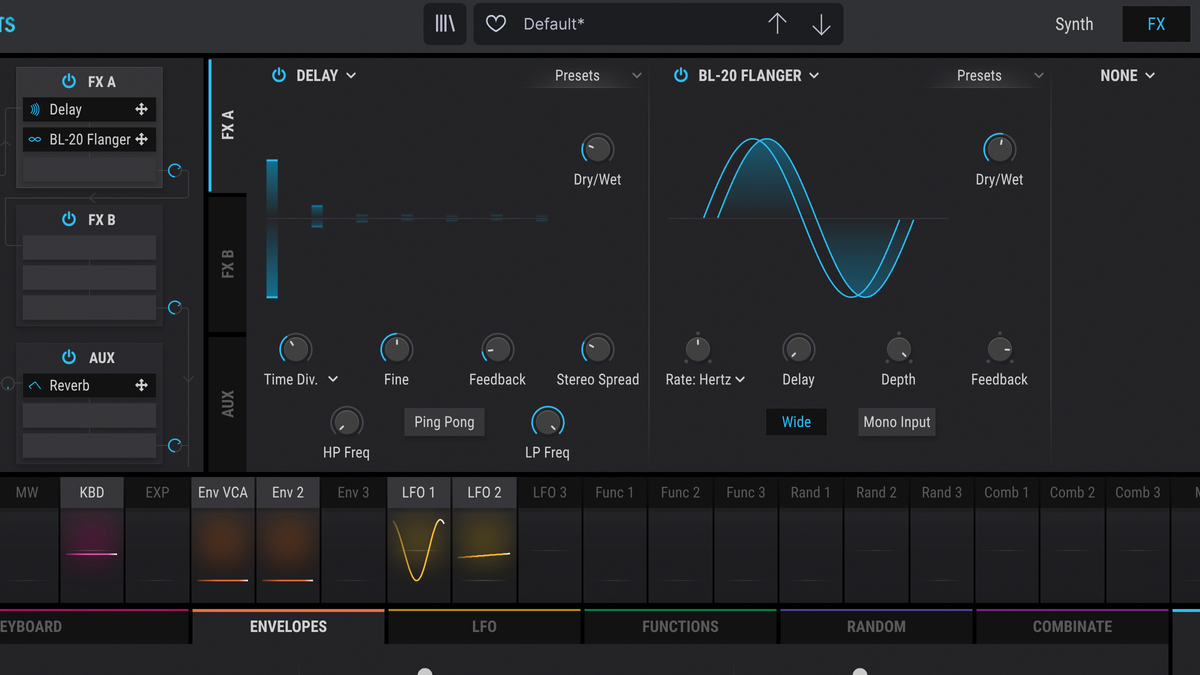Load the previous preset with up arrow
This screenshot has height=675, width=1200.
click(x=778, y=23)
